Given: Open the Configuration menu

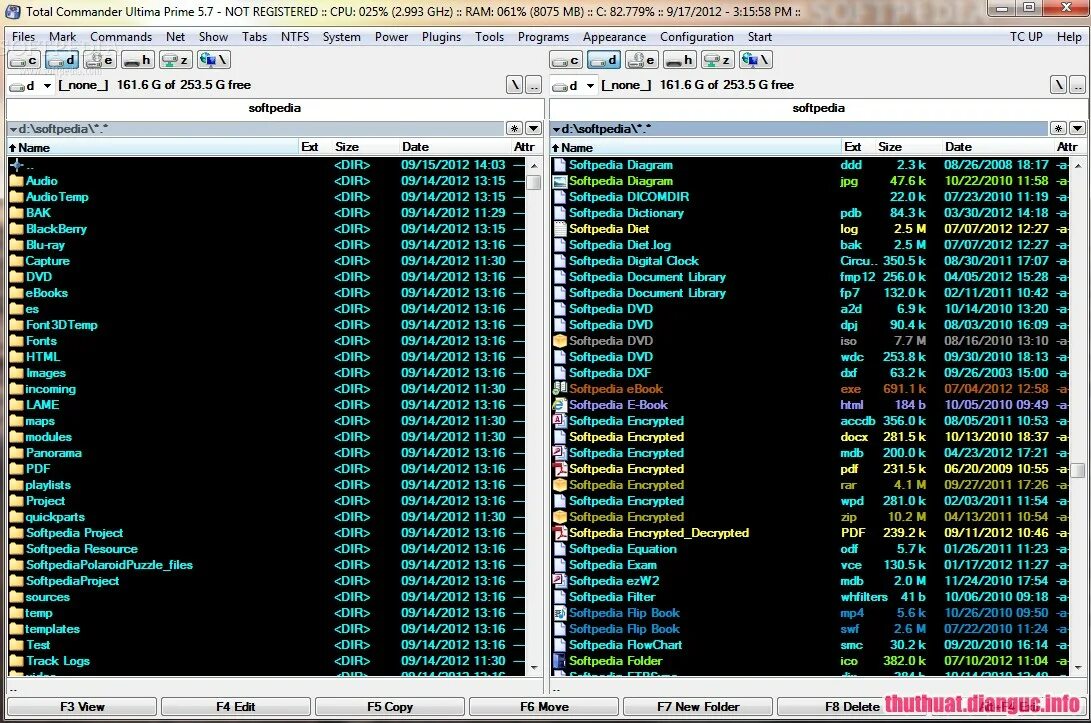Looking at the screenshot, I should click(x=696, y=37).
